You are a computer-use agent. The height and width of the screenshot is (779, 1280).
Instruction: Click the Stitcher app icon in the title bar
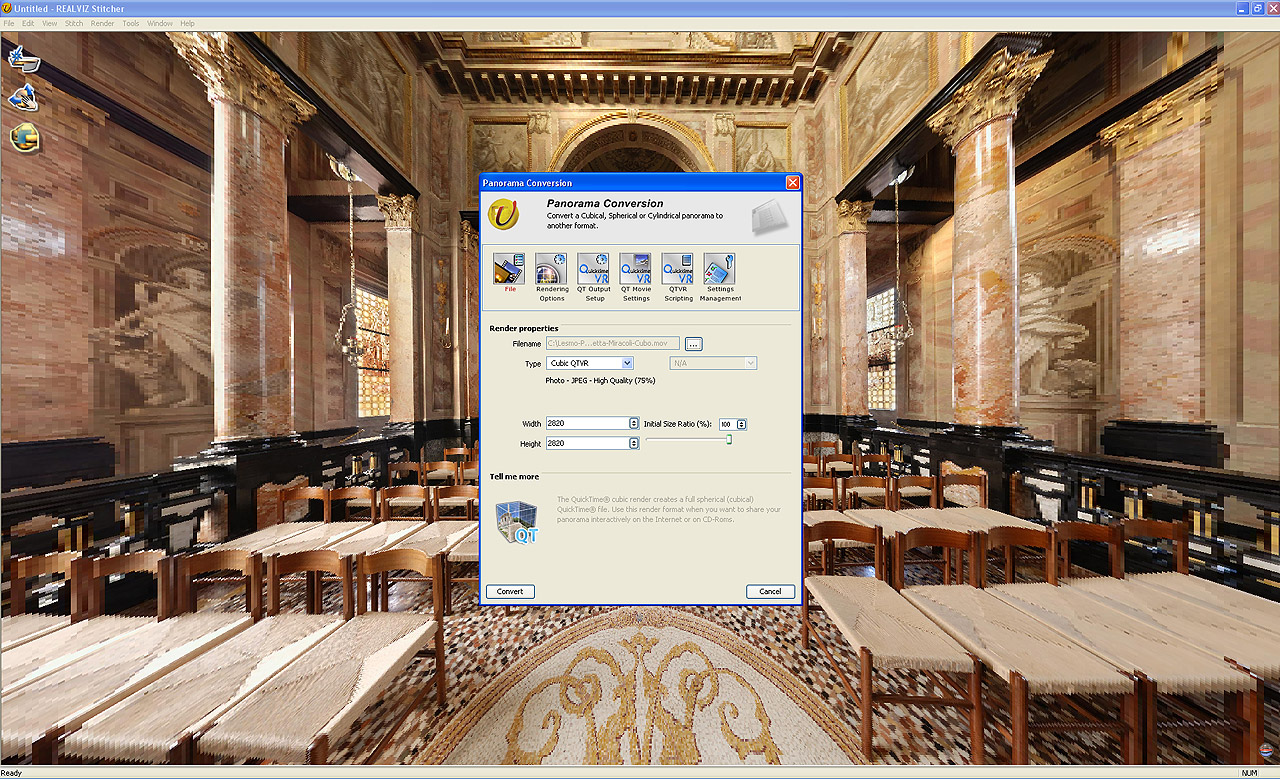(x=7, y=8)
